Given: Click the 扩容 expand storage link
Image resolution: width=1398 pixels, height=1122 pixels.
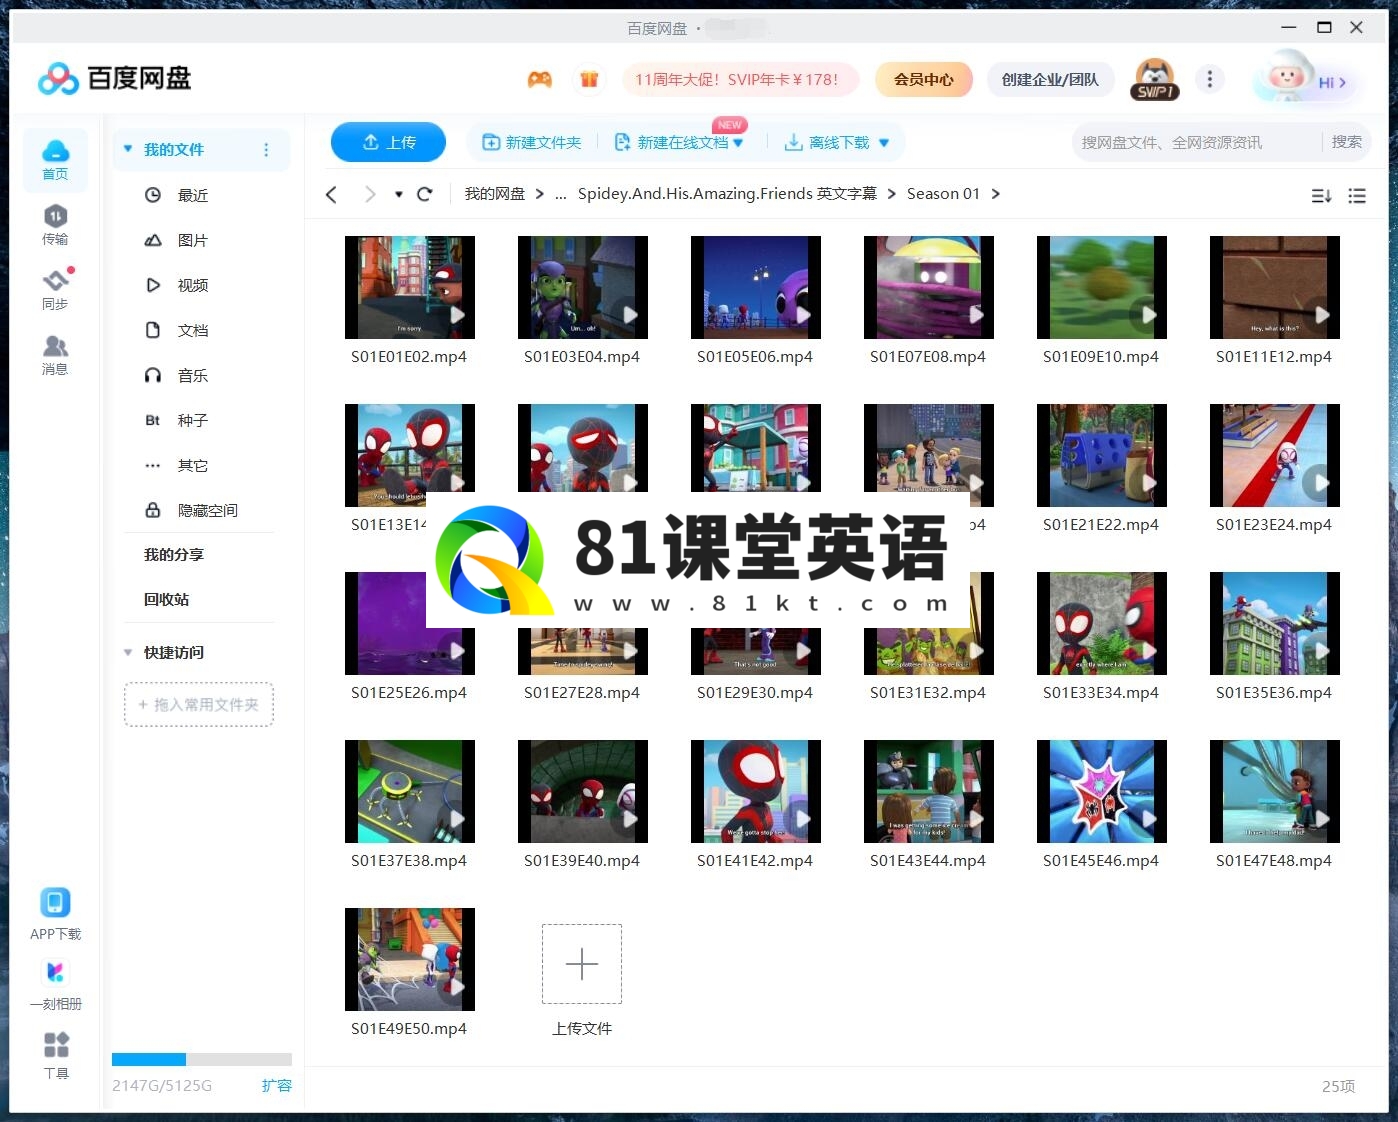Looking at the screenshot, I should (x=277, y=1085).
